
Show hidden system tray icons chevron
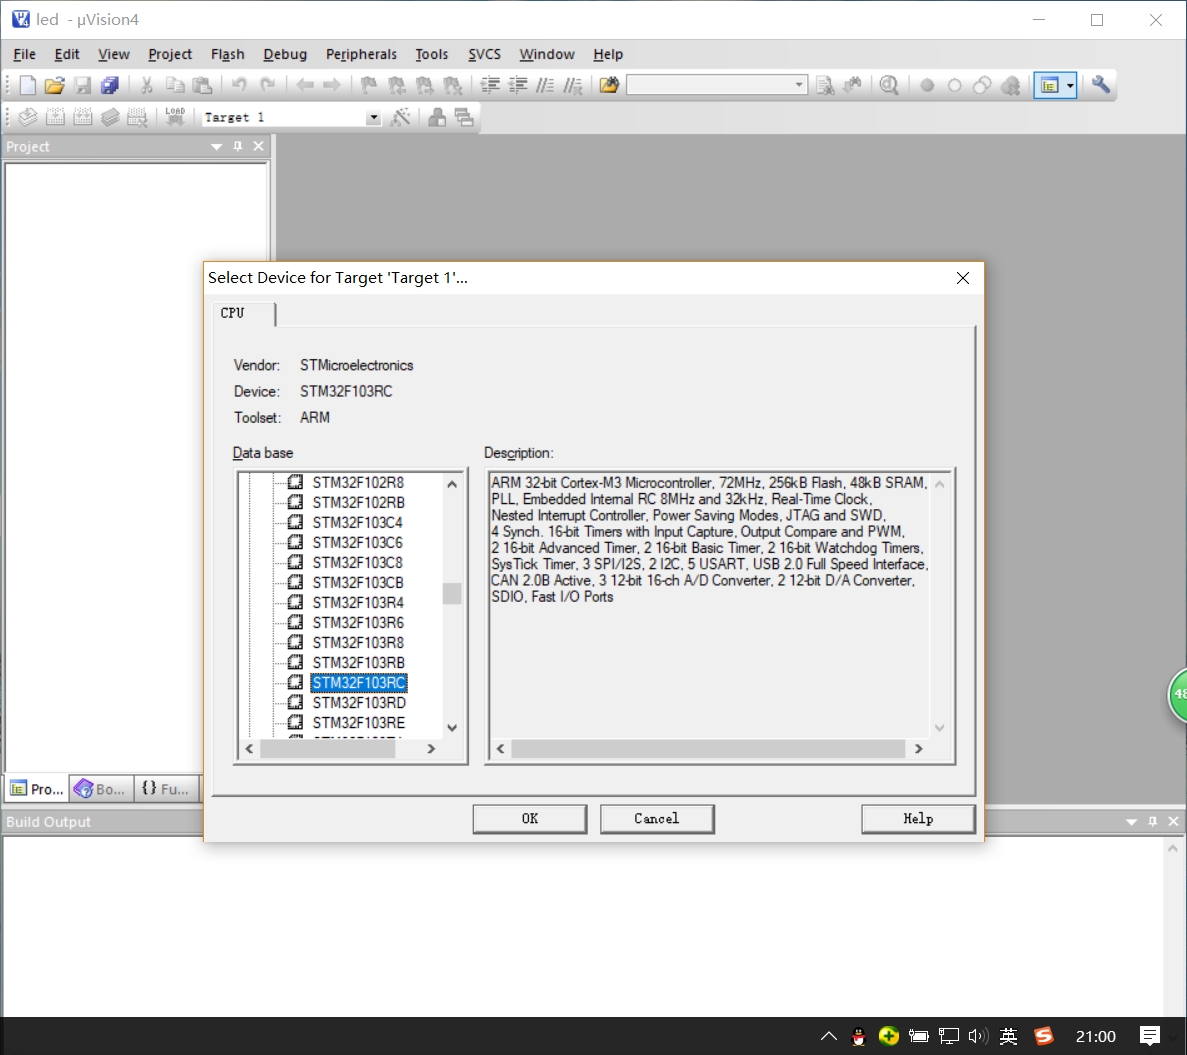tap(829, 1036)
